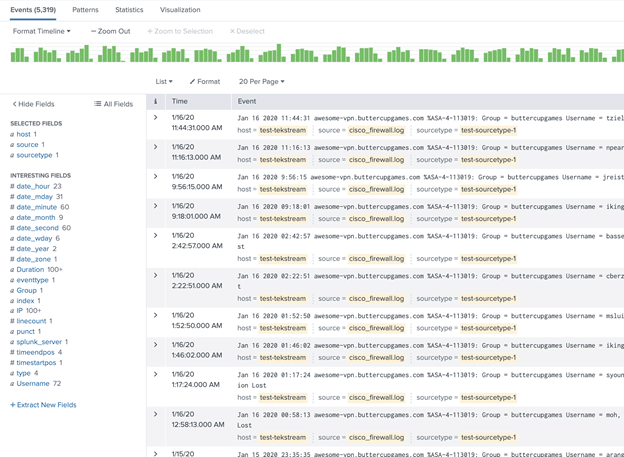
Task: Open the date_month field
Action: [36, 217]
